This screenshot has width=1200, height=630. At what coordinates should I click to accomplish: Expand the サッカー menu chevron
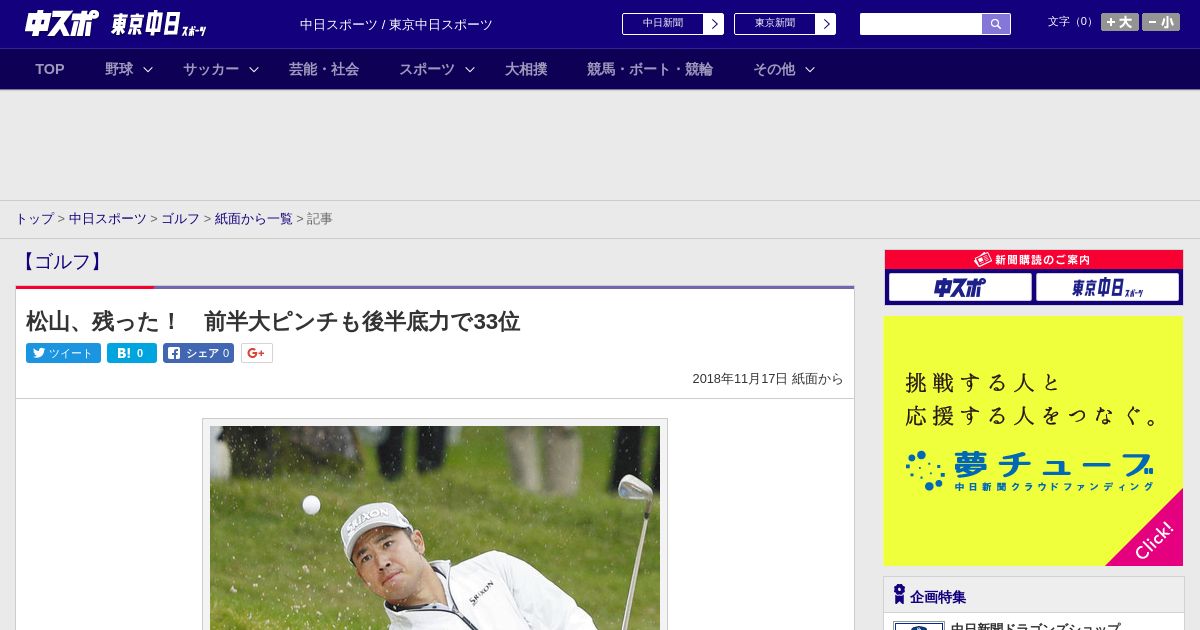pos(254,69)
